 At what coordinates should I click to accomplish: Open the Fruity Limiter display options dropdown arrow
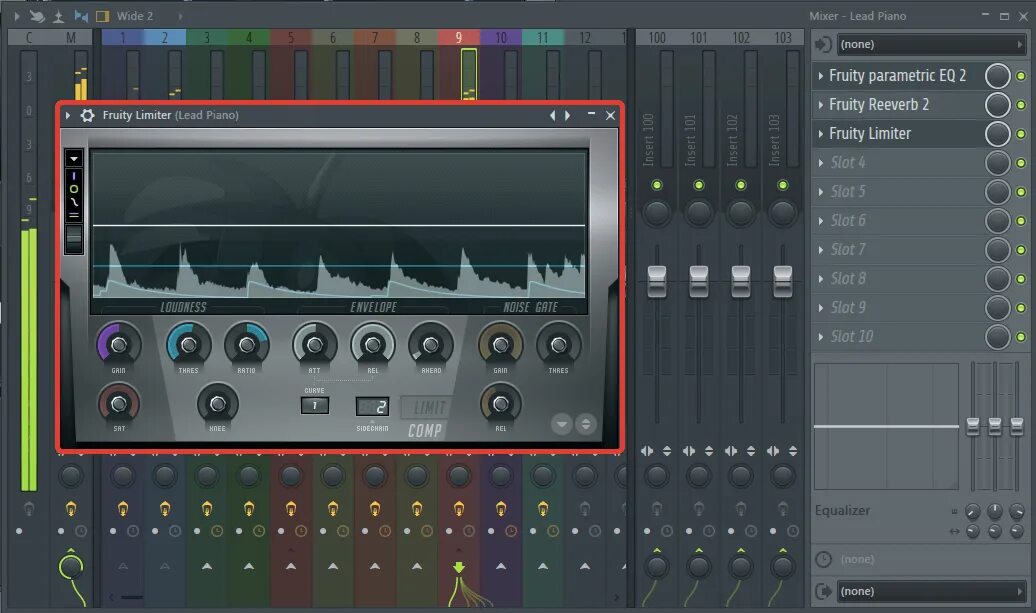click(74, 158)
